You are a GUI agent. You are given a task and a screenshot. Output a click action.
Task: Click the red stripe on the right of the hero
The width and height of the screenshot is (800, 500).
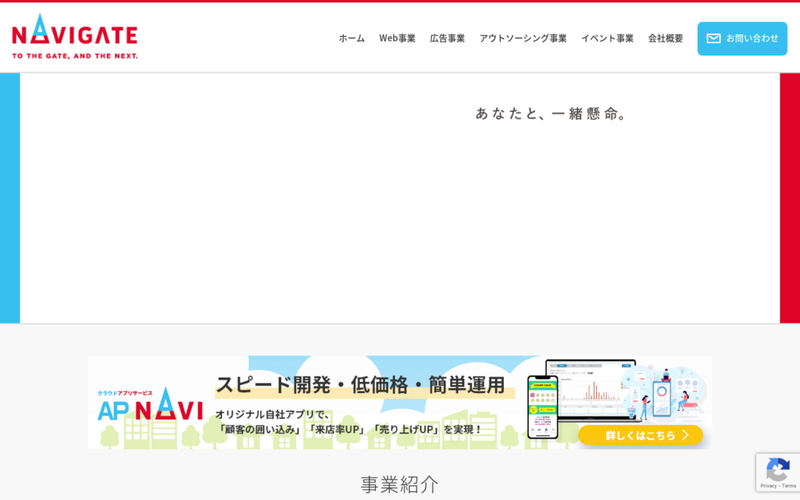(789, 198)
